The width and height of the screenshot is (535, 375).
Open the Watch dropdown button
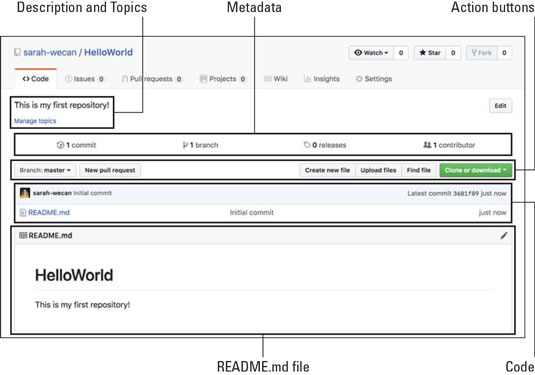point(371,53)
